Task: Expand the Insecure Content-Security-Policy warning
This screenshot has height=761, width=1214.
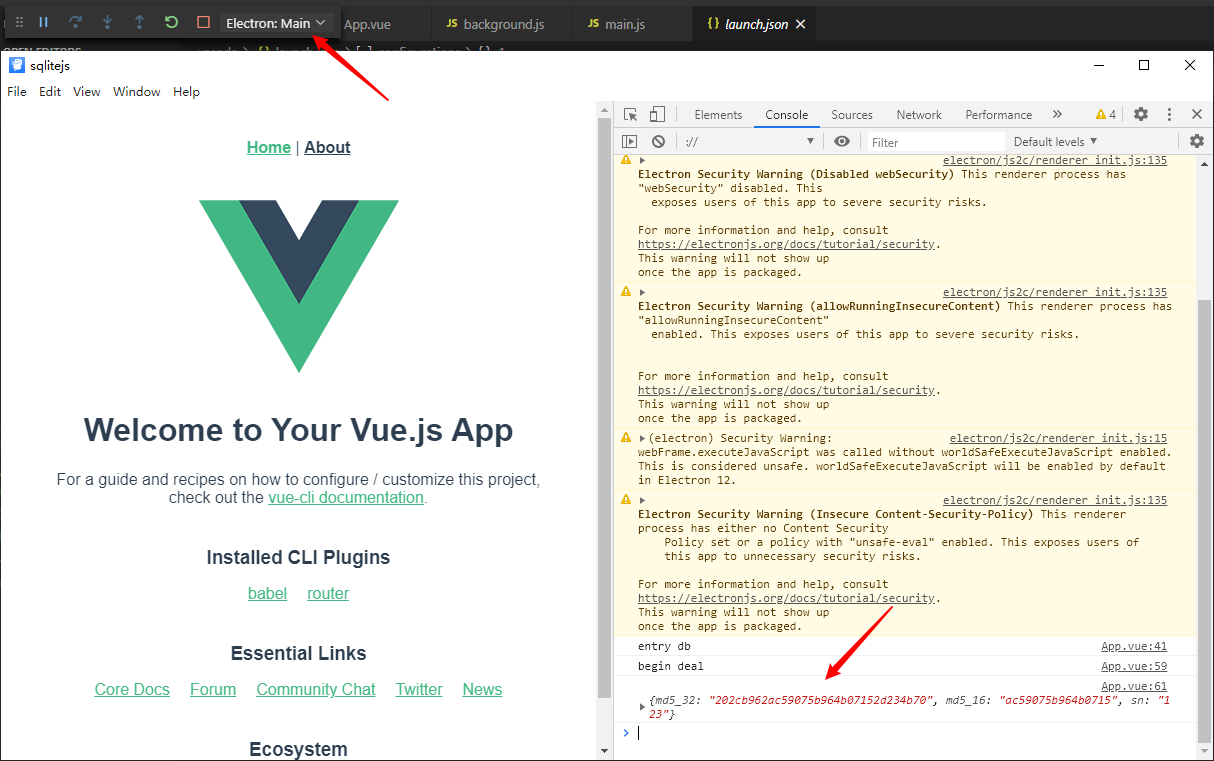Action: click(642, 500)
